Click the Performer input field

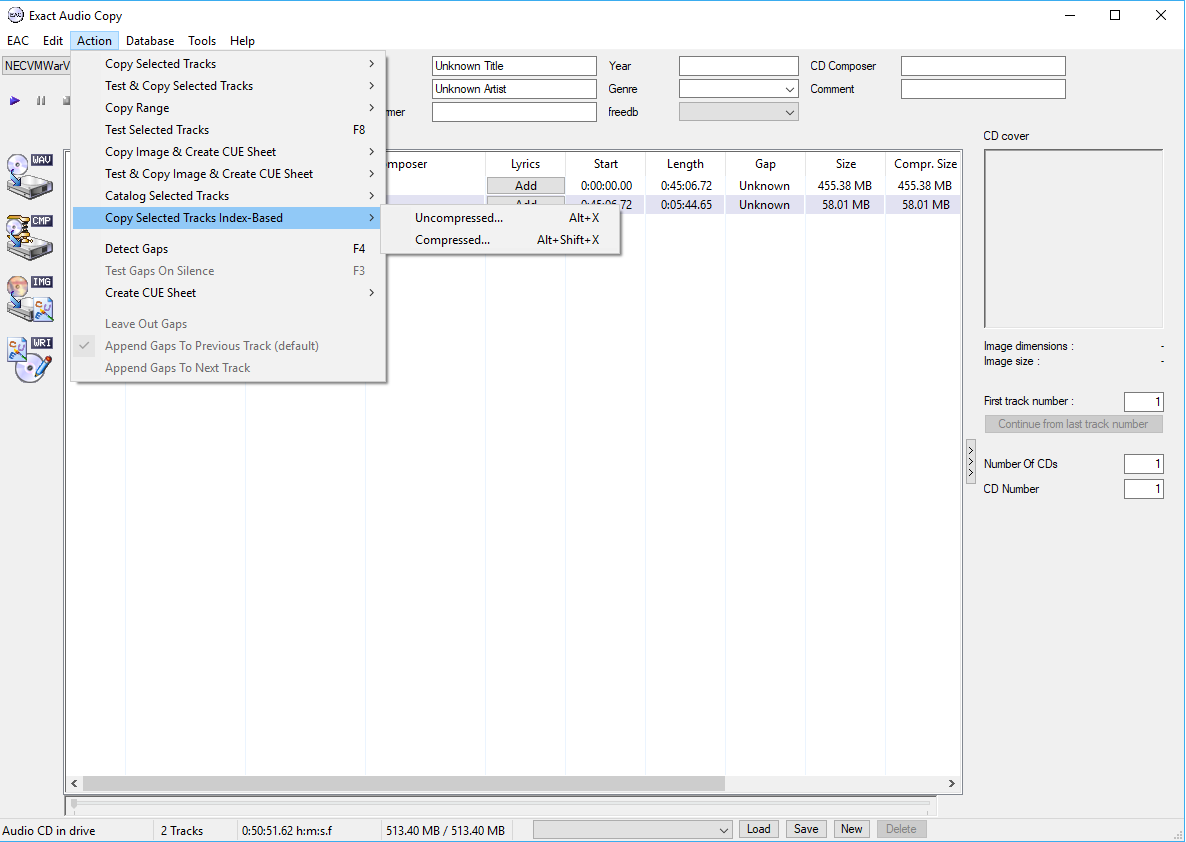[x=514, y=112]
